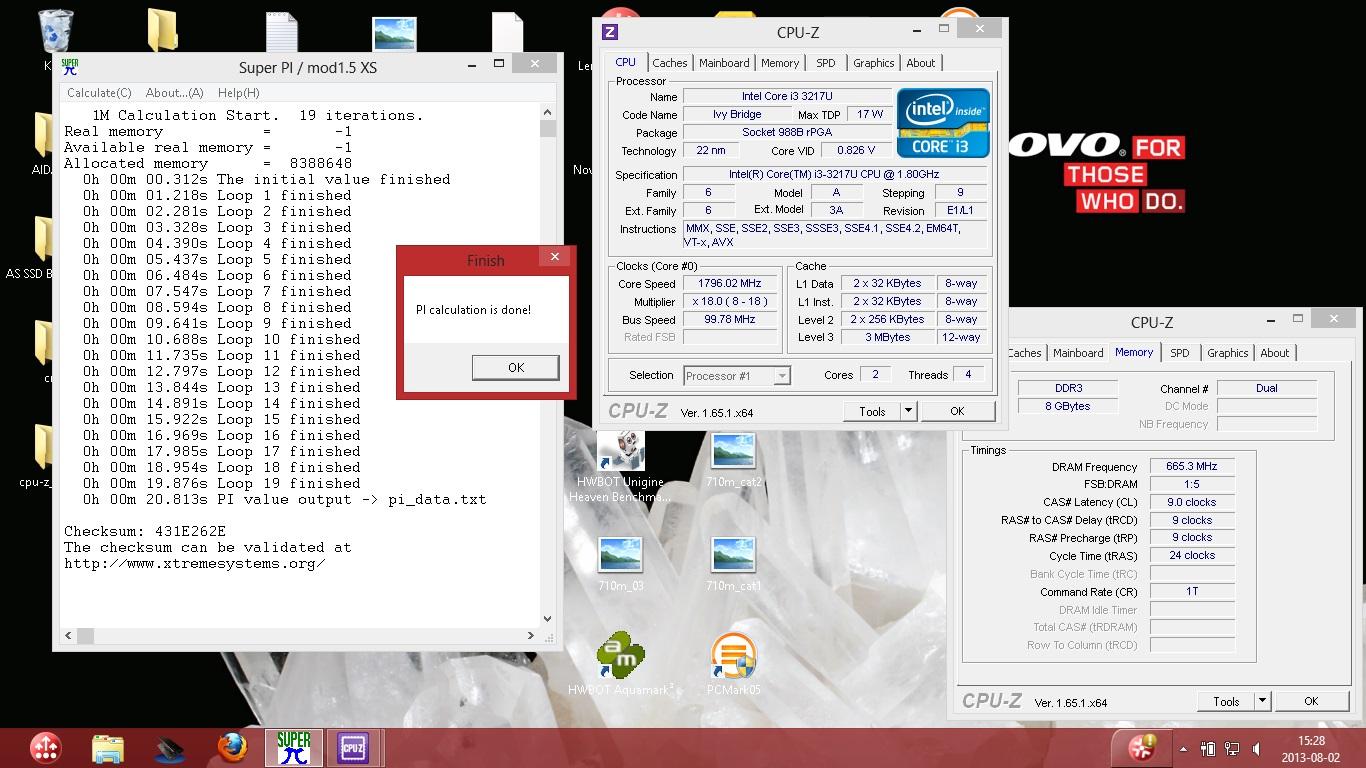This screenshot has width=1366, height=768.
Task: Click the Super PI horizontal scrollbar right arrow
Action: [531, 635]
